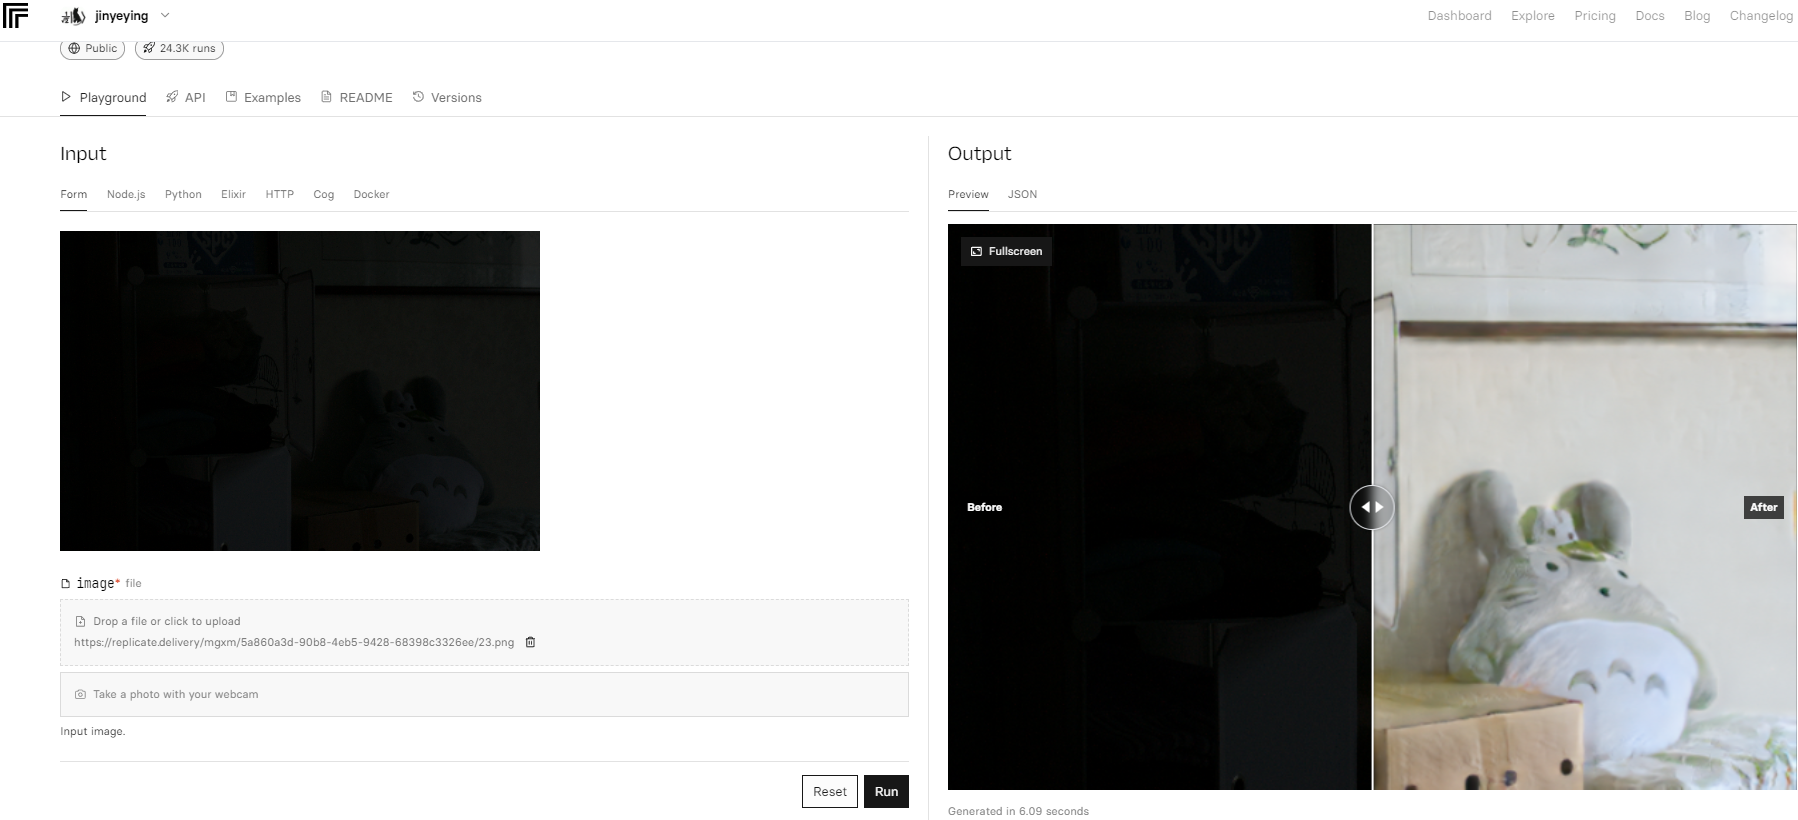Click the file icon beside image label
1798x820 pixels.
[66, 584]
